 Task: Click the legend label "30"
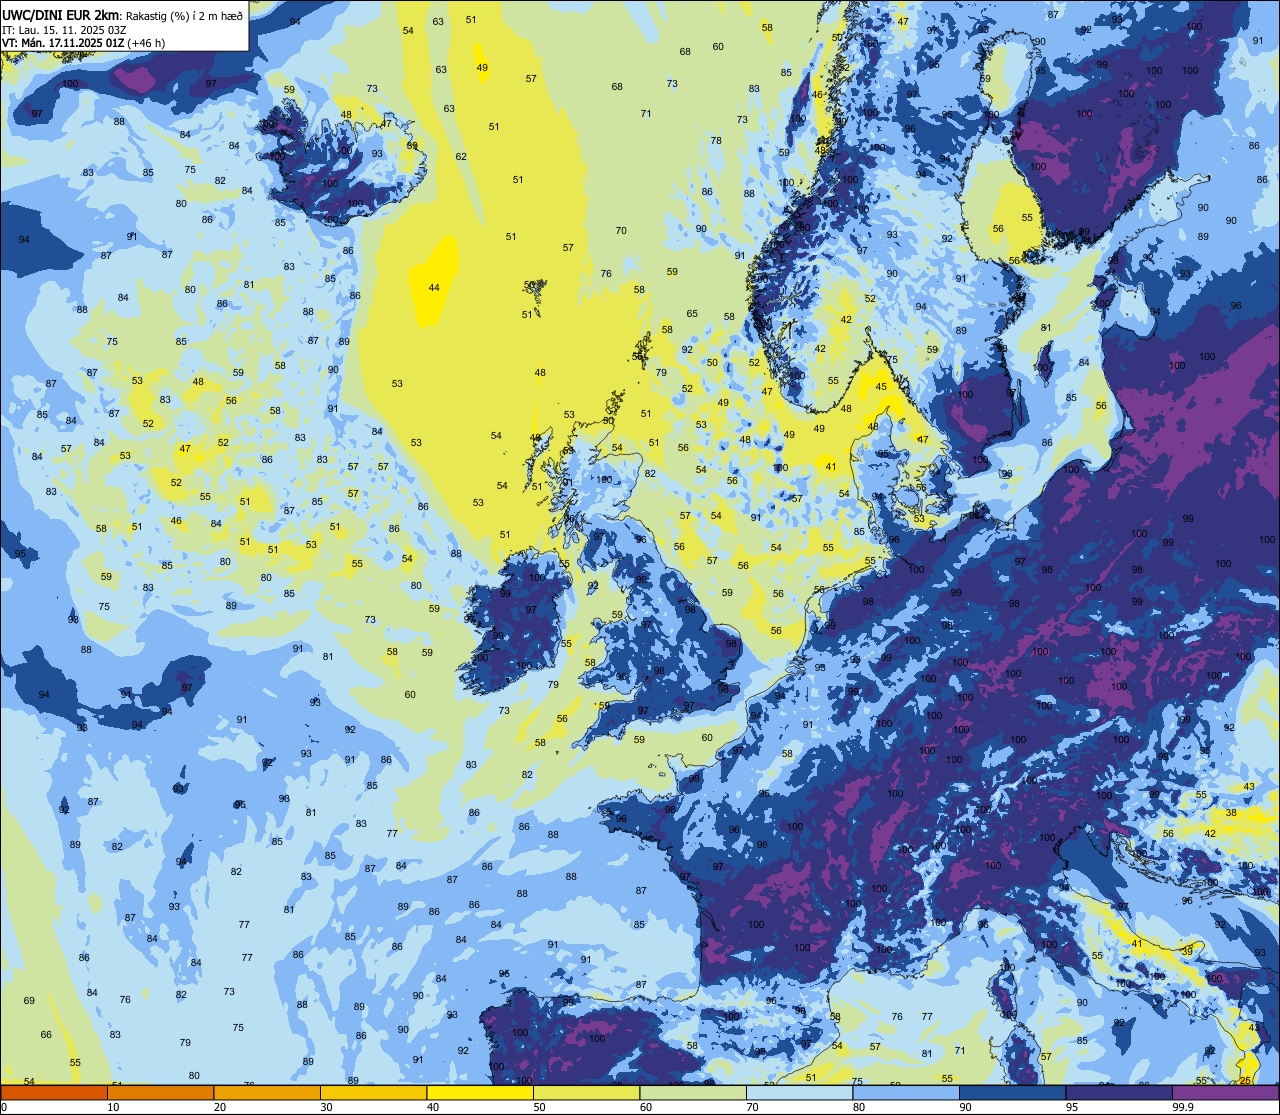tap(326, 1107)
